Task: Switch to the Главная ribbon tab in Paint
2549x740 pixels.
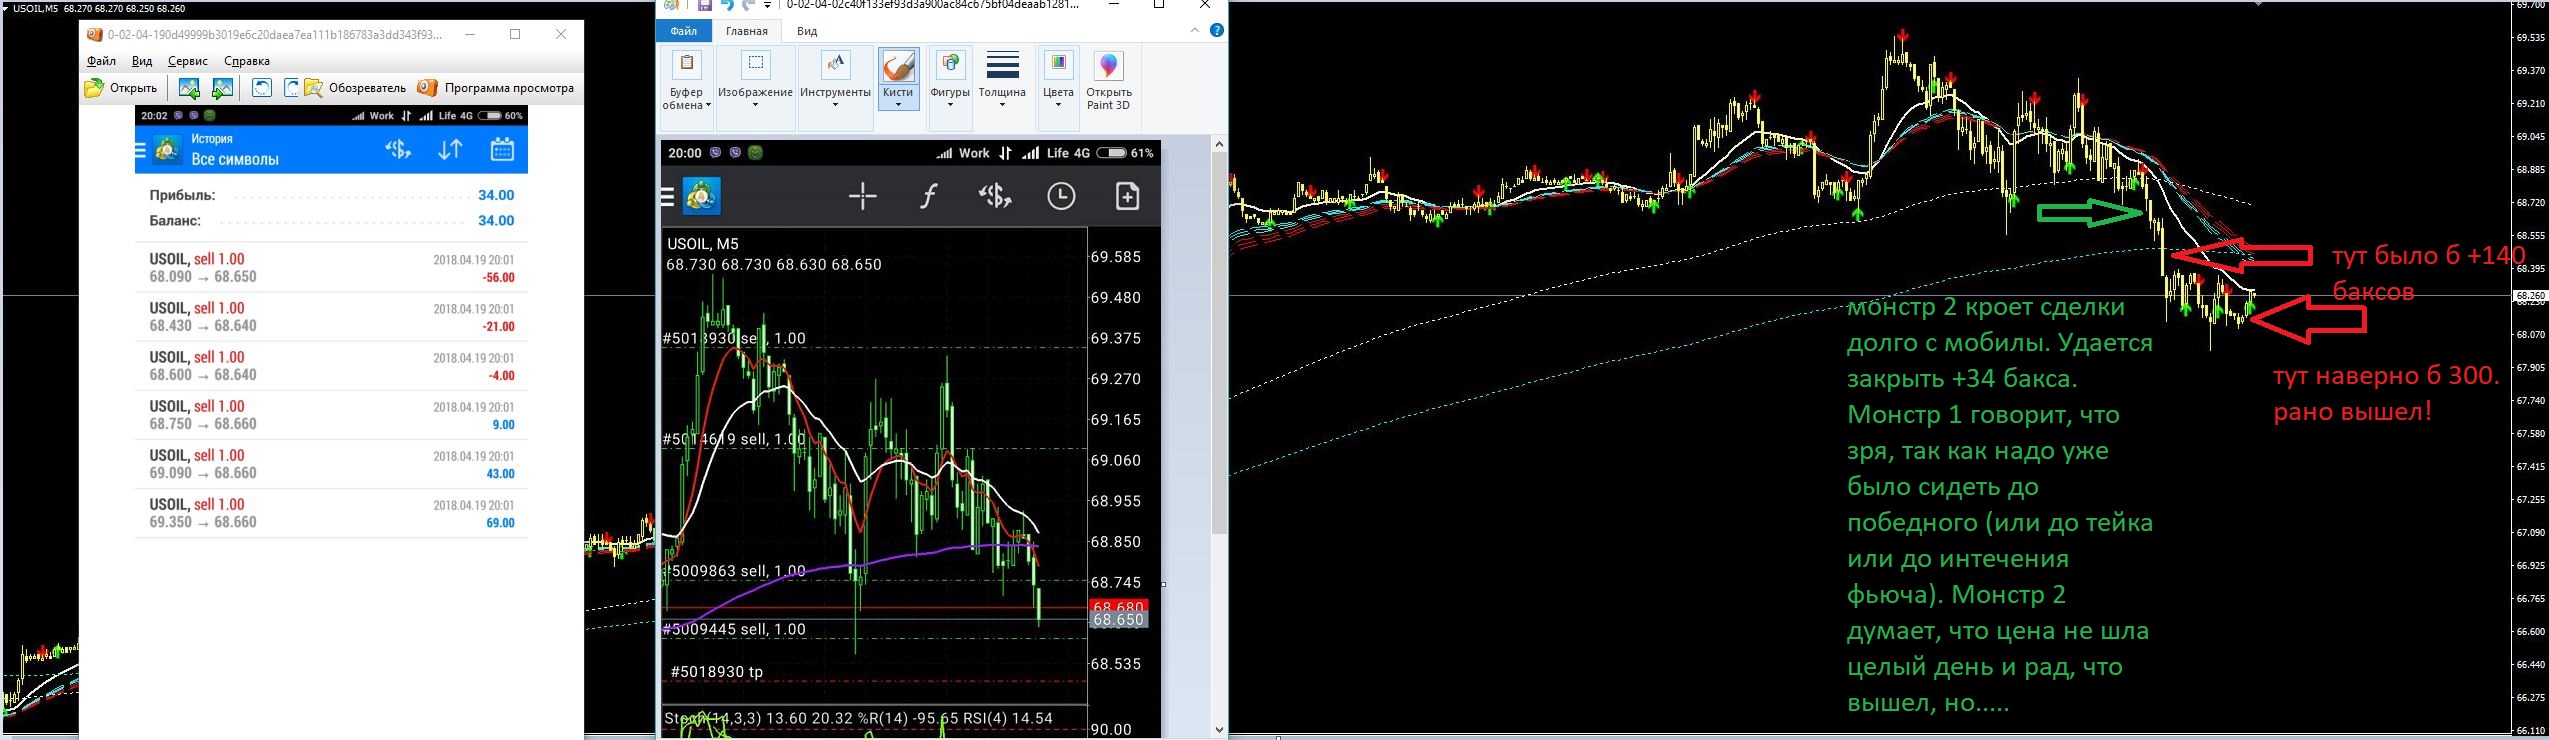Action: pyautogui.click(x=746, y=31)
